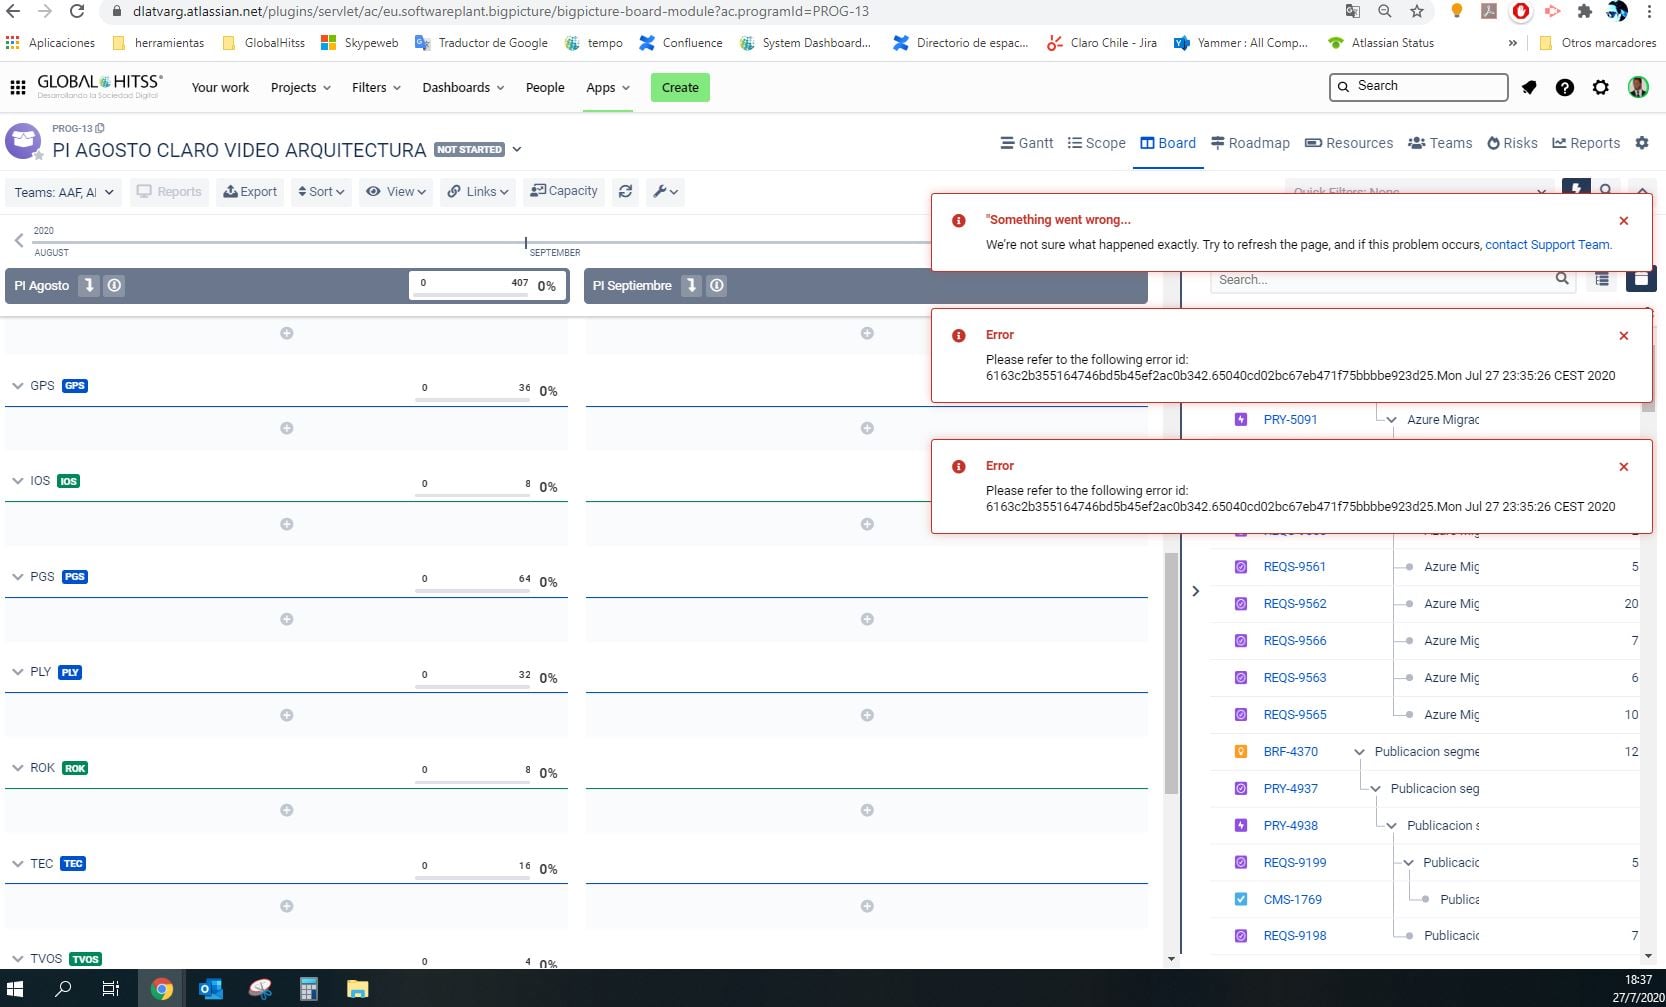This screenshot has width=1666, height=1007.
Task: Click the down-arrow icon on PI Septiembre
Action: click(691, 285)
